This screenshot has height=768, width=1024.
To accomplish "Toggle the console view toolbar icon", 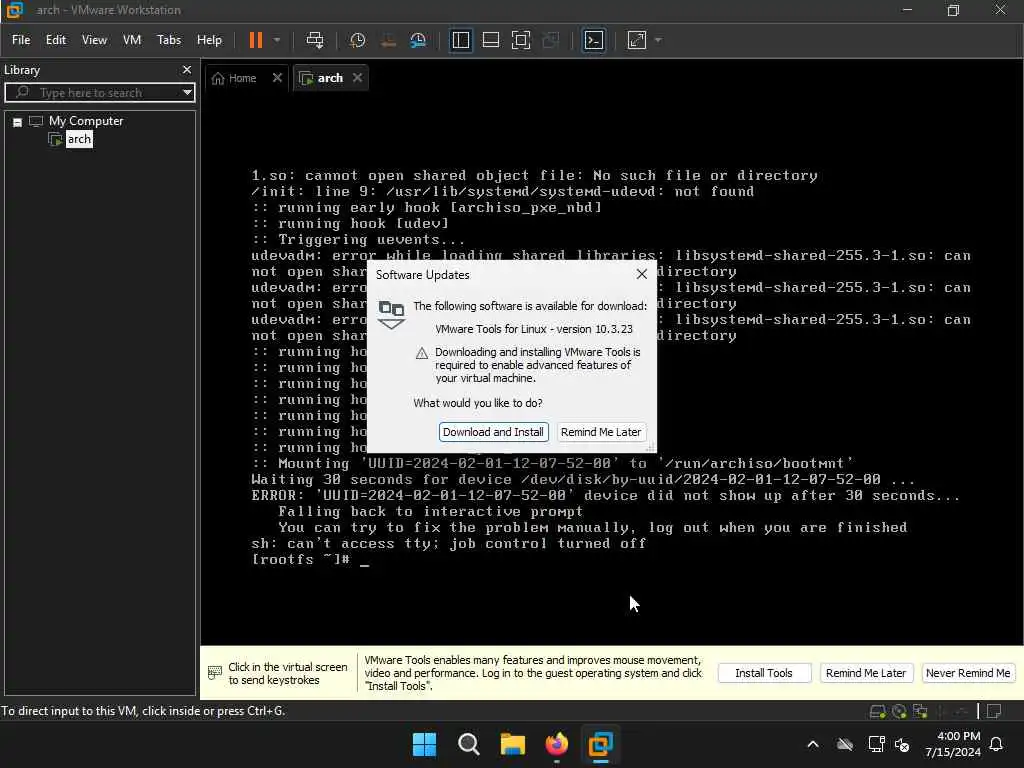I will click(593, 40).
